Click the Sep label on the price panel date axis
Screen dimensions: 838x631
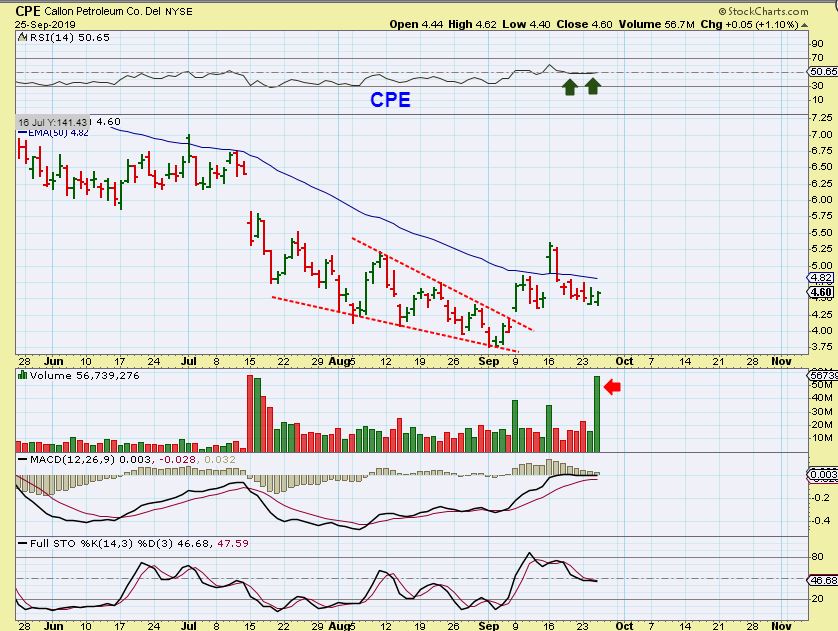pyautogui.click(x=488, y=361)
